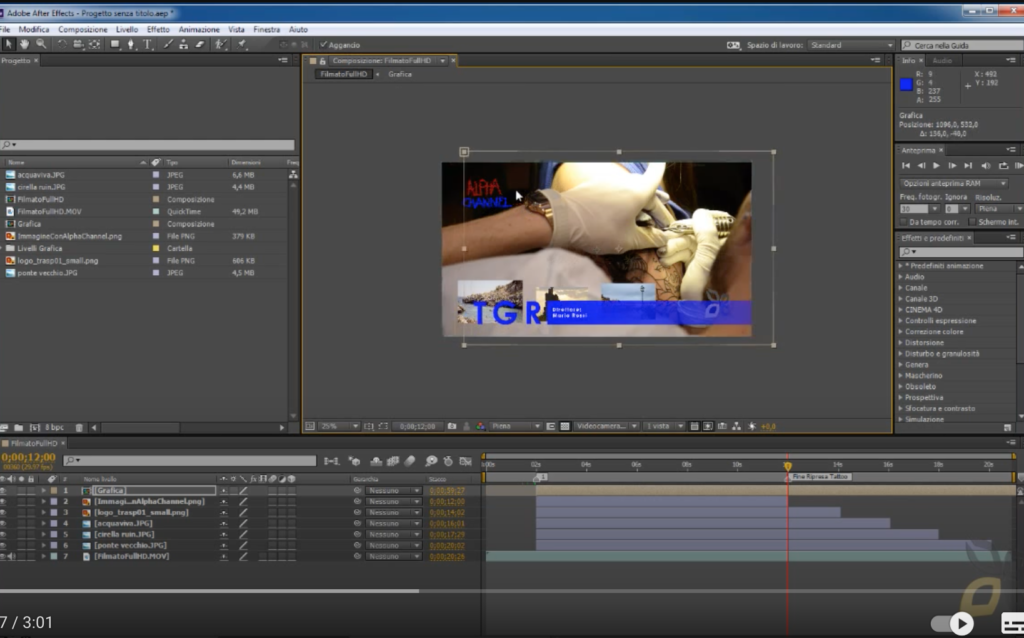Toggle the Aggancio snapping checkbox
Screen dimensions: 1024x638
(323, 45)
